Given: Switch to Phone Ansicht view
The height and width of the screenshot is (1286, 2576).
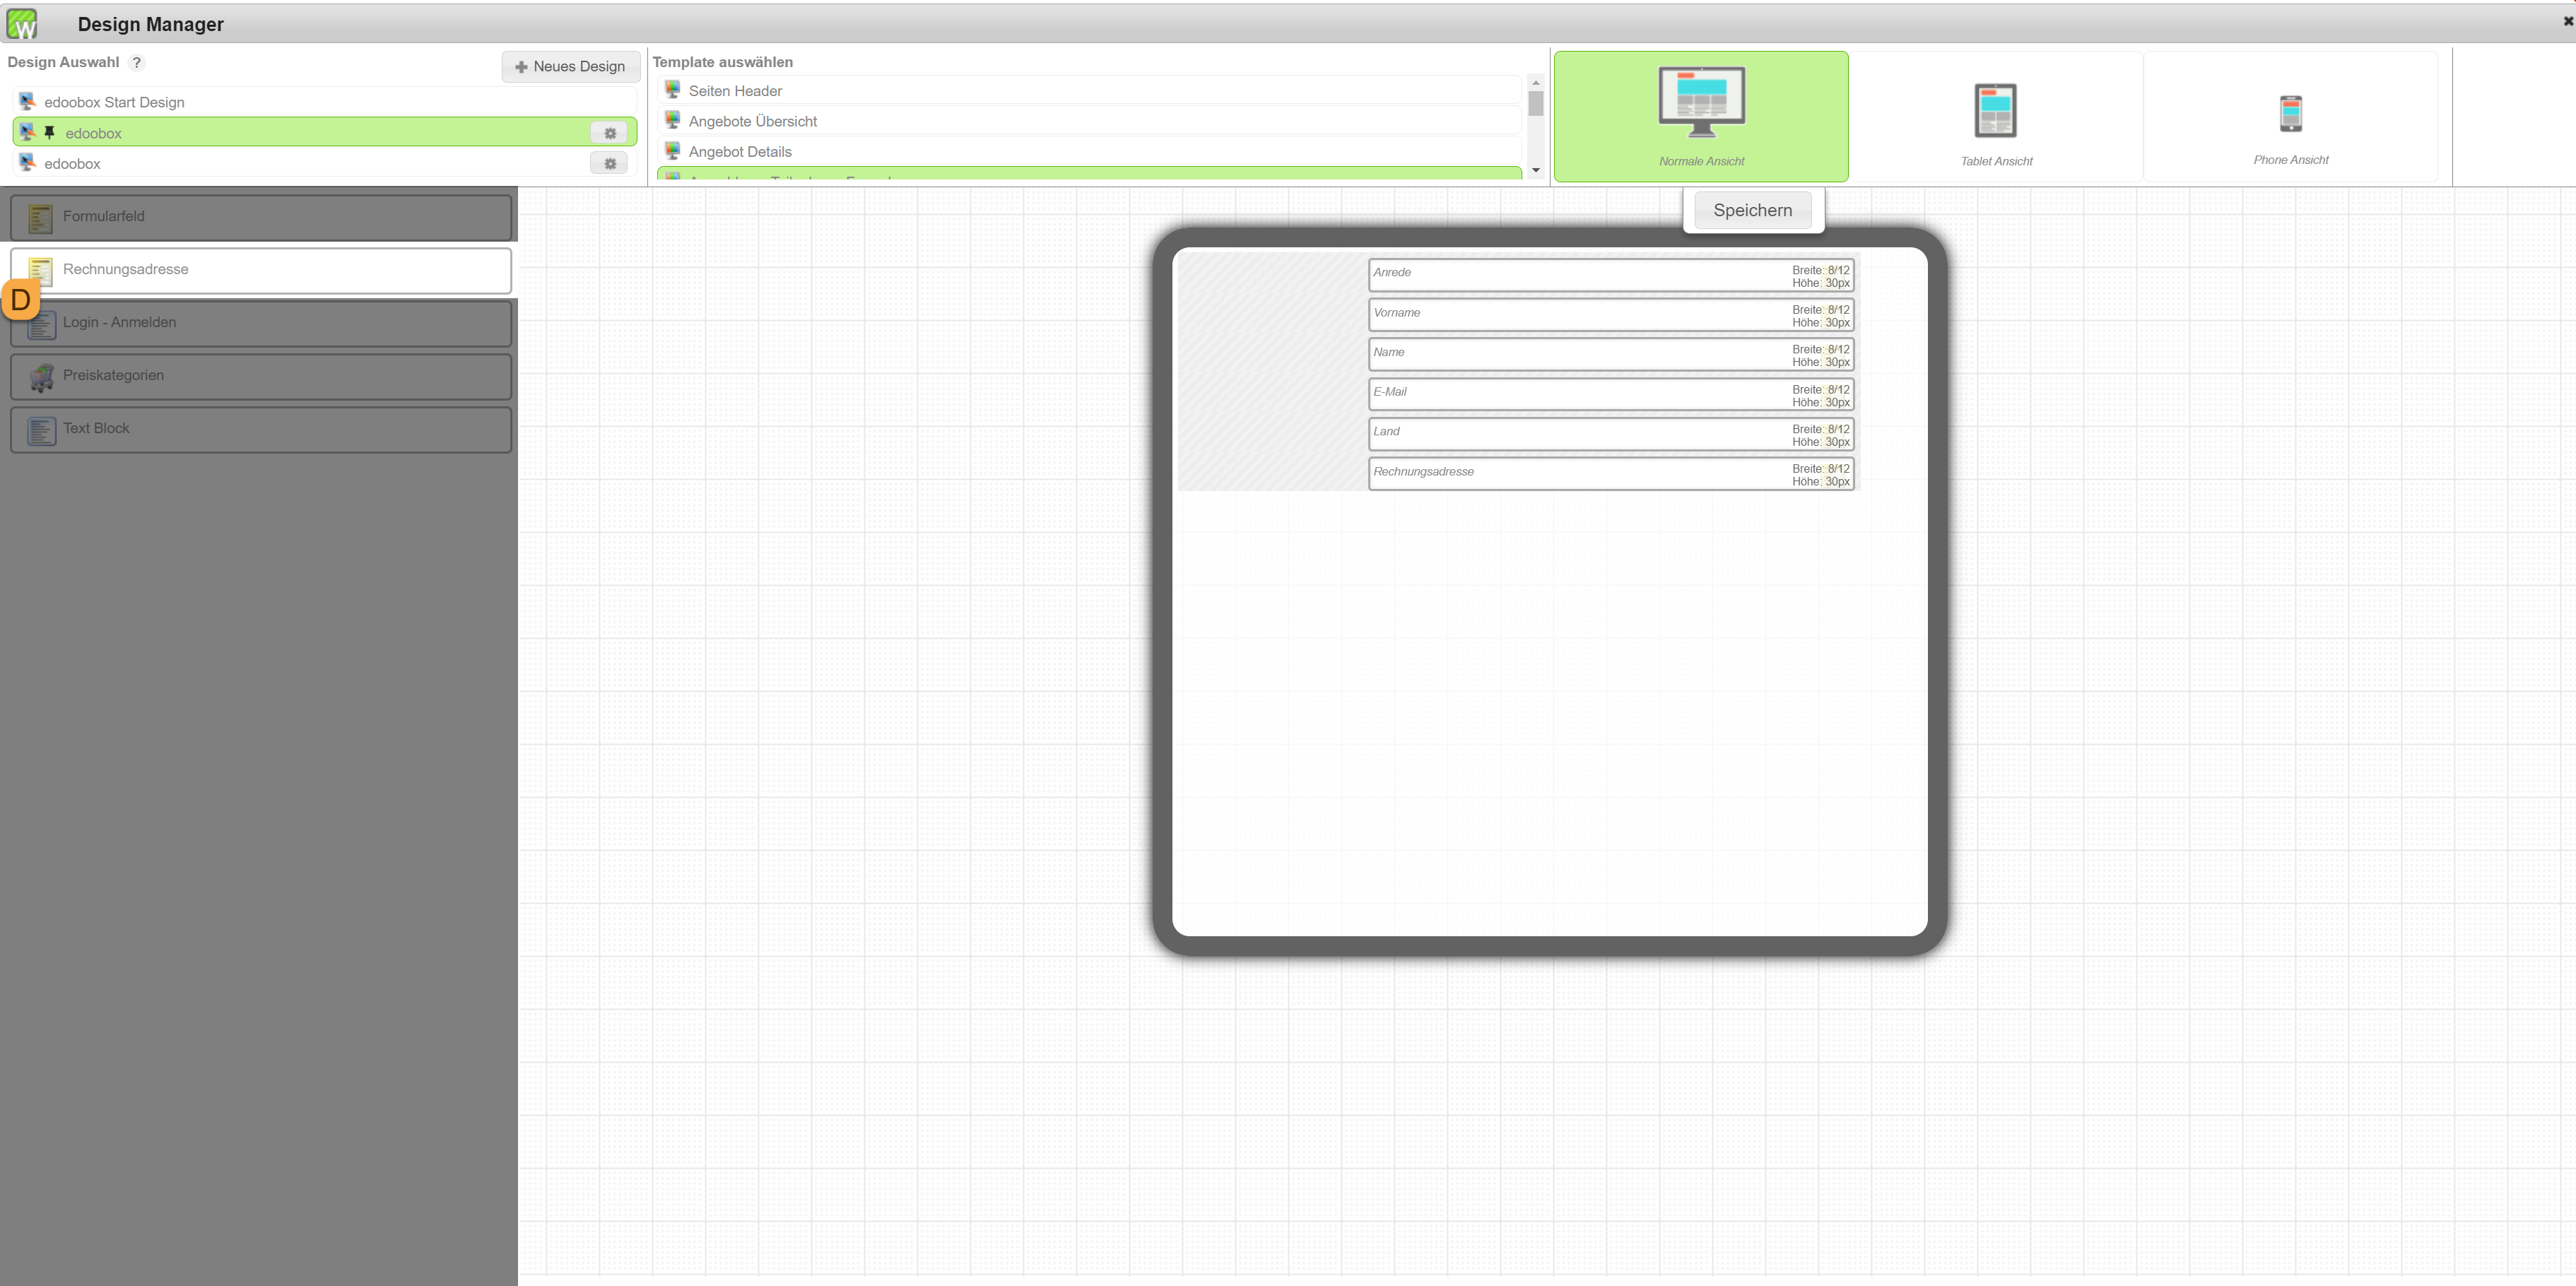Looking at the screenshot, I should pos(2290,116).
